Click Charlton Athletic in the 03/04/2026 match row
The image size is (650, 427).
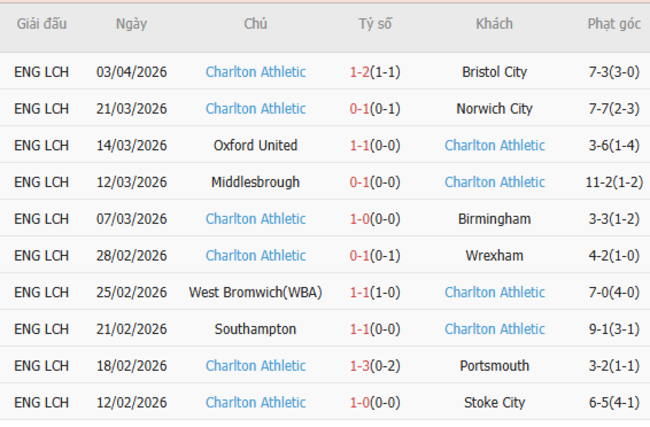pyautogui.click(x=255, y=72)
